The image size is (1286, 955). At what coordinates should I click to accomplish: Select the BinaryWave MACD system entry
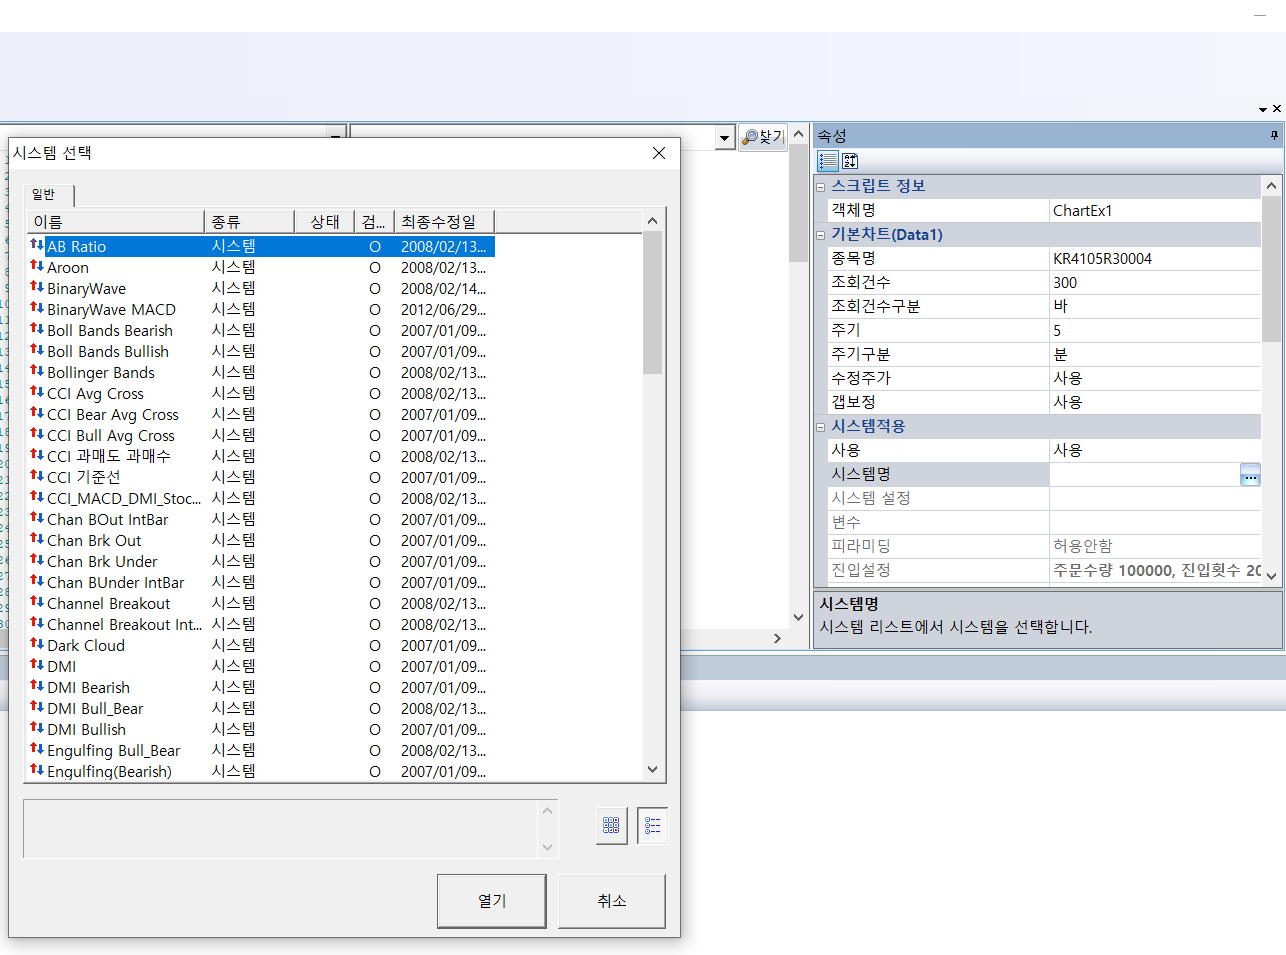[x=111, y=310]
